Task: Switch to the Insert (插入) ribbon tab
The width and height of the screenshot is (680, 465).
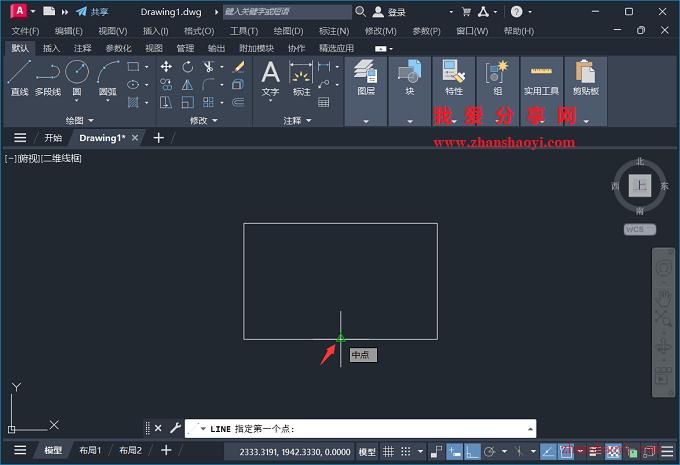Action: (x=51, y=48)
